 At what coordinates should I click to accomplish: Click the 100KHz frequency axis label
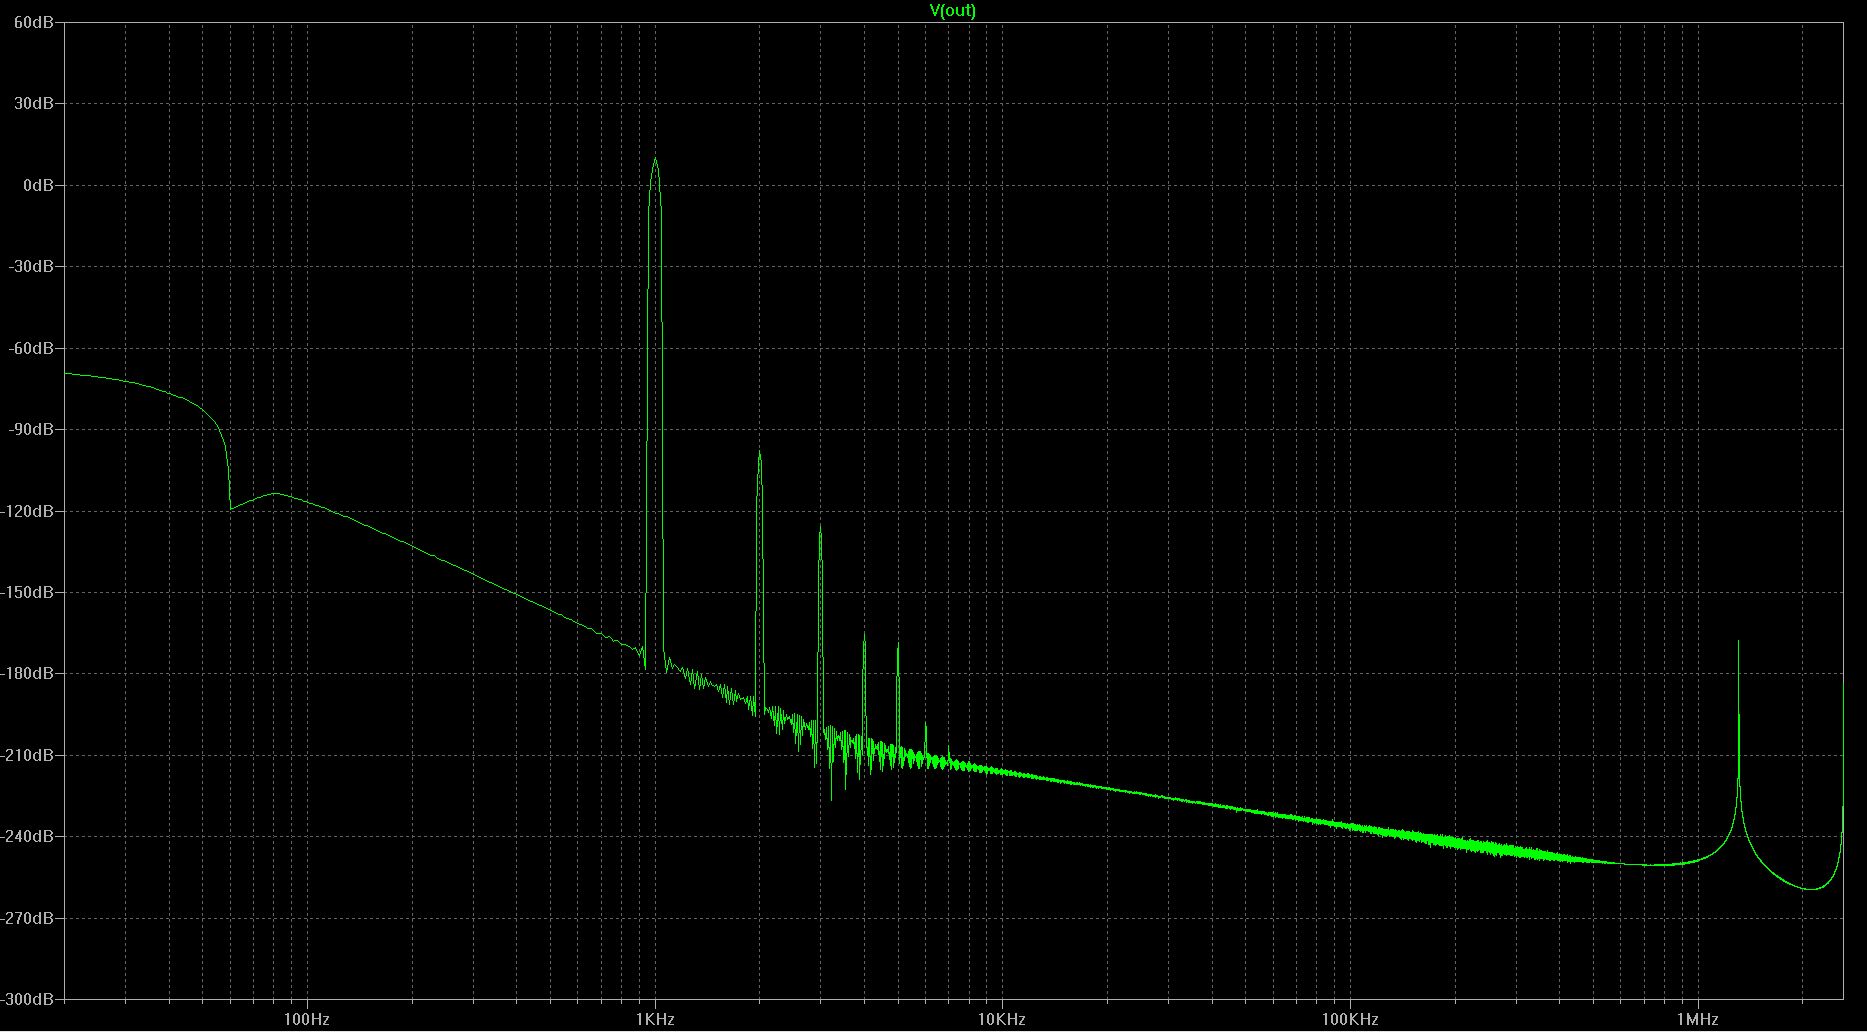[x=1350, y=1020]
